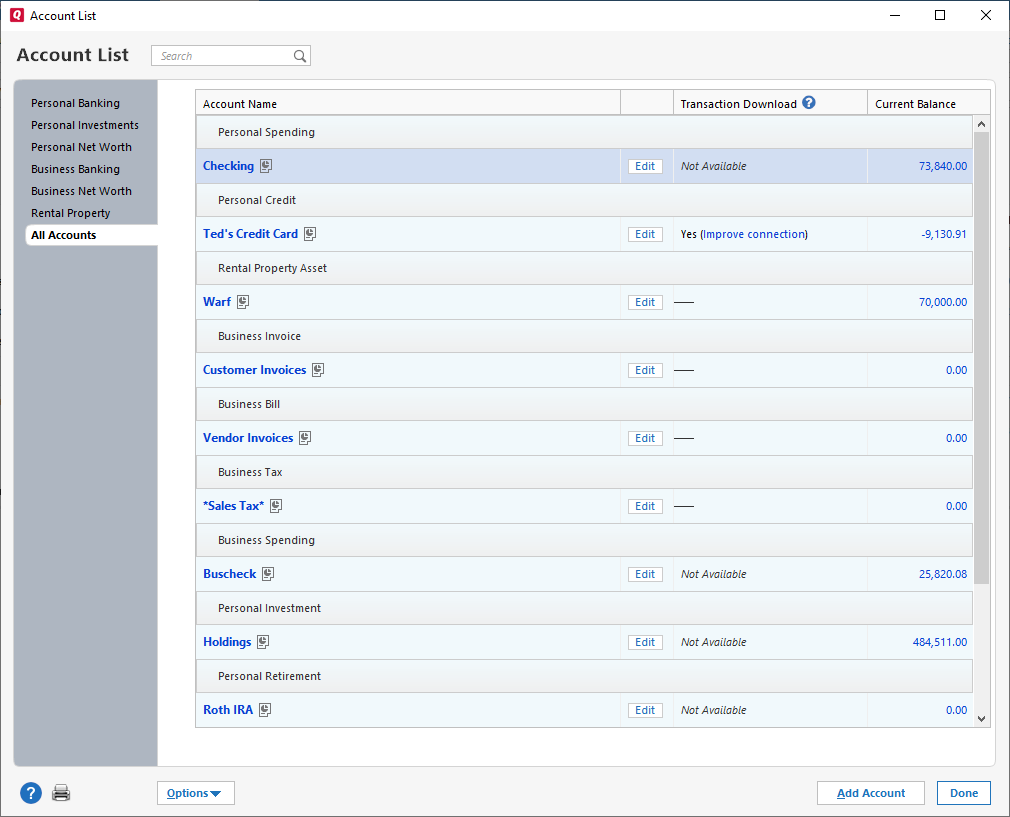Click inside the Search field
This screenshot has width=1010, height=817.
click(x=220, y=56)
